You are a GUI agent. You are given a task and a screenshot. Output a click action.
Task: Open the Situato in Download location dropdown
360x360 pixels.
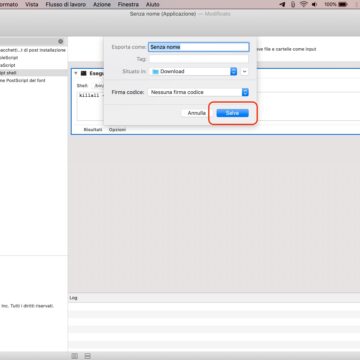tap(193, 71)
